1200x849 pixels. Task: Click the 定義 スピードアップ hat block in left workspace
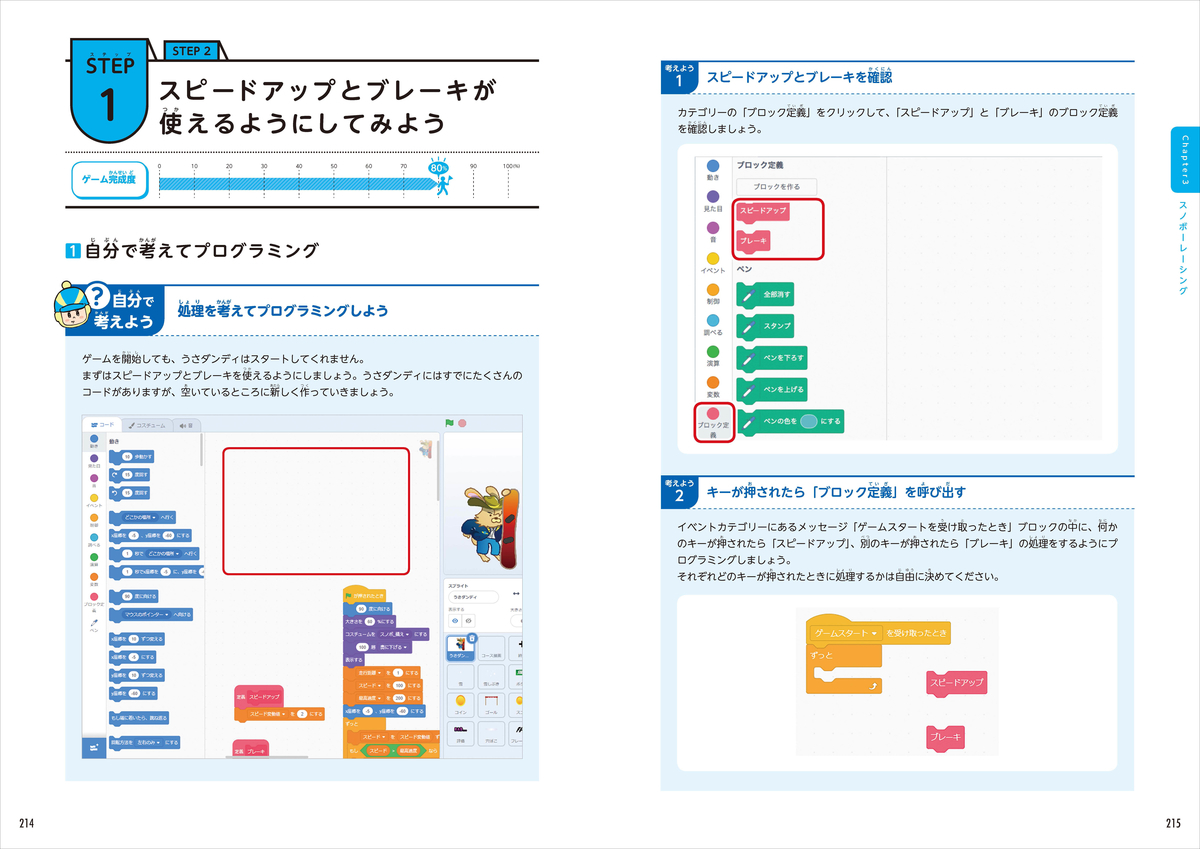[258, 696]
